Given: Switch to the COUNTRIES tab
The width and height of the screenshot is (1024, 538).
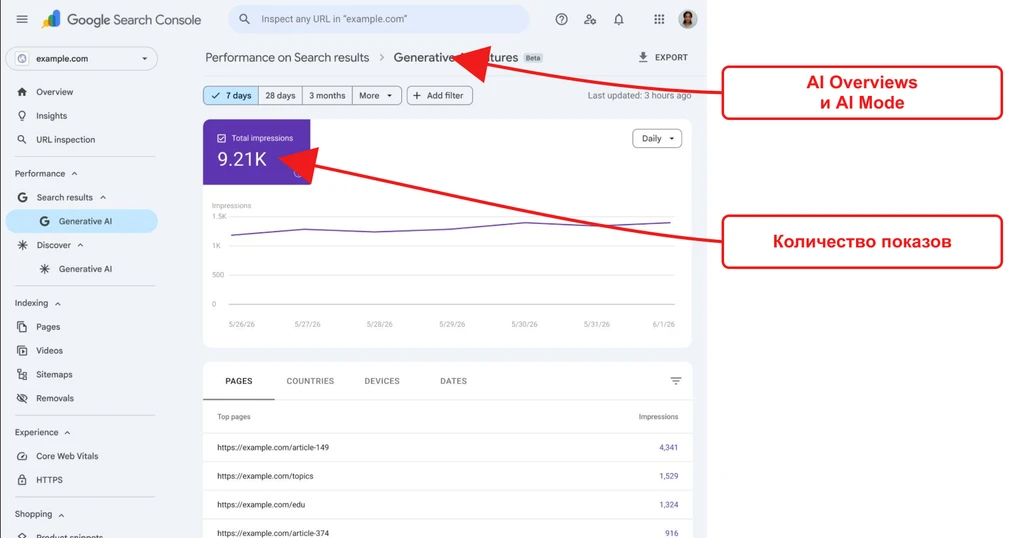Looking at the screenshot, I should coord(310,381).
